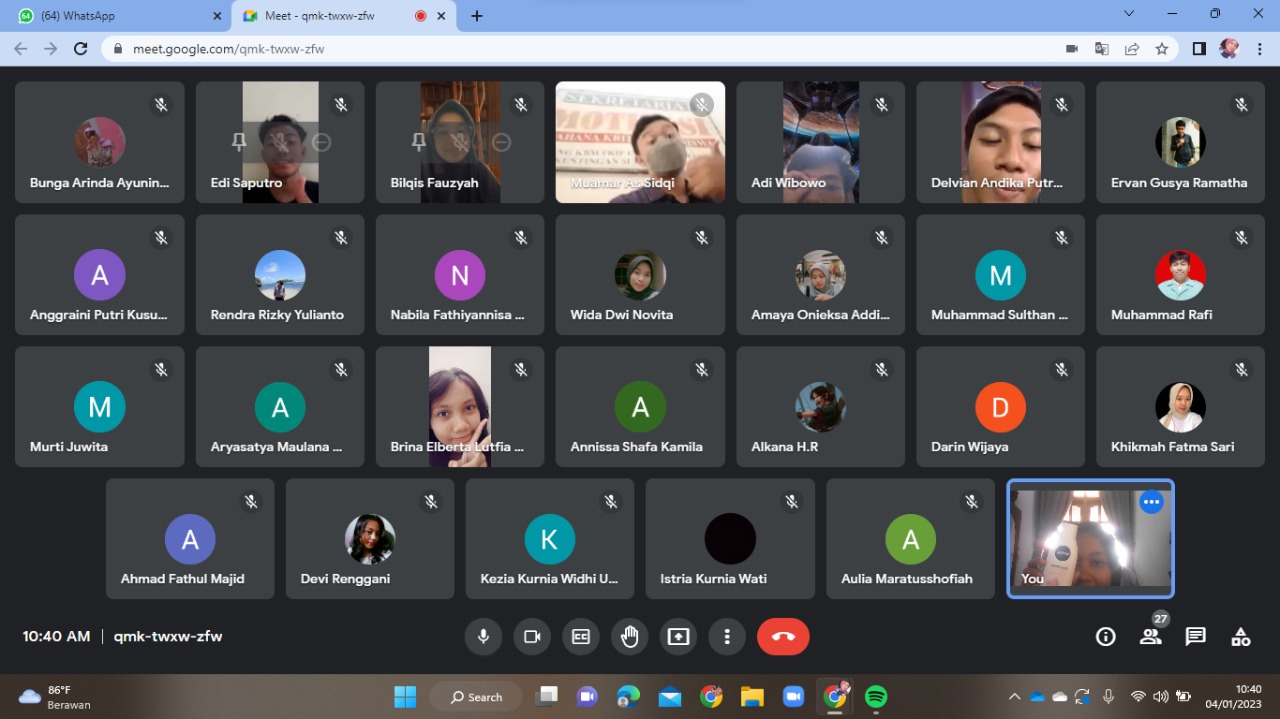Image resolution: width=1280 pixels, height=719 pixels.
Task: Toggle the camera on or off
Action: tap(532, 637)
